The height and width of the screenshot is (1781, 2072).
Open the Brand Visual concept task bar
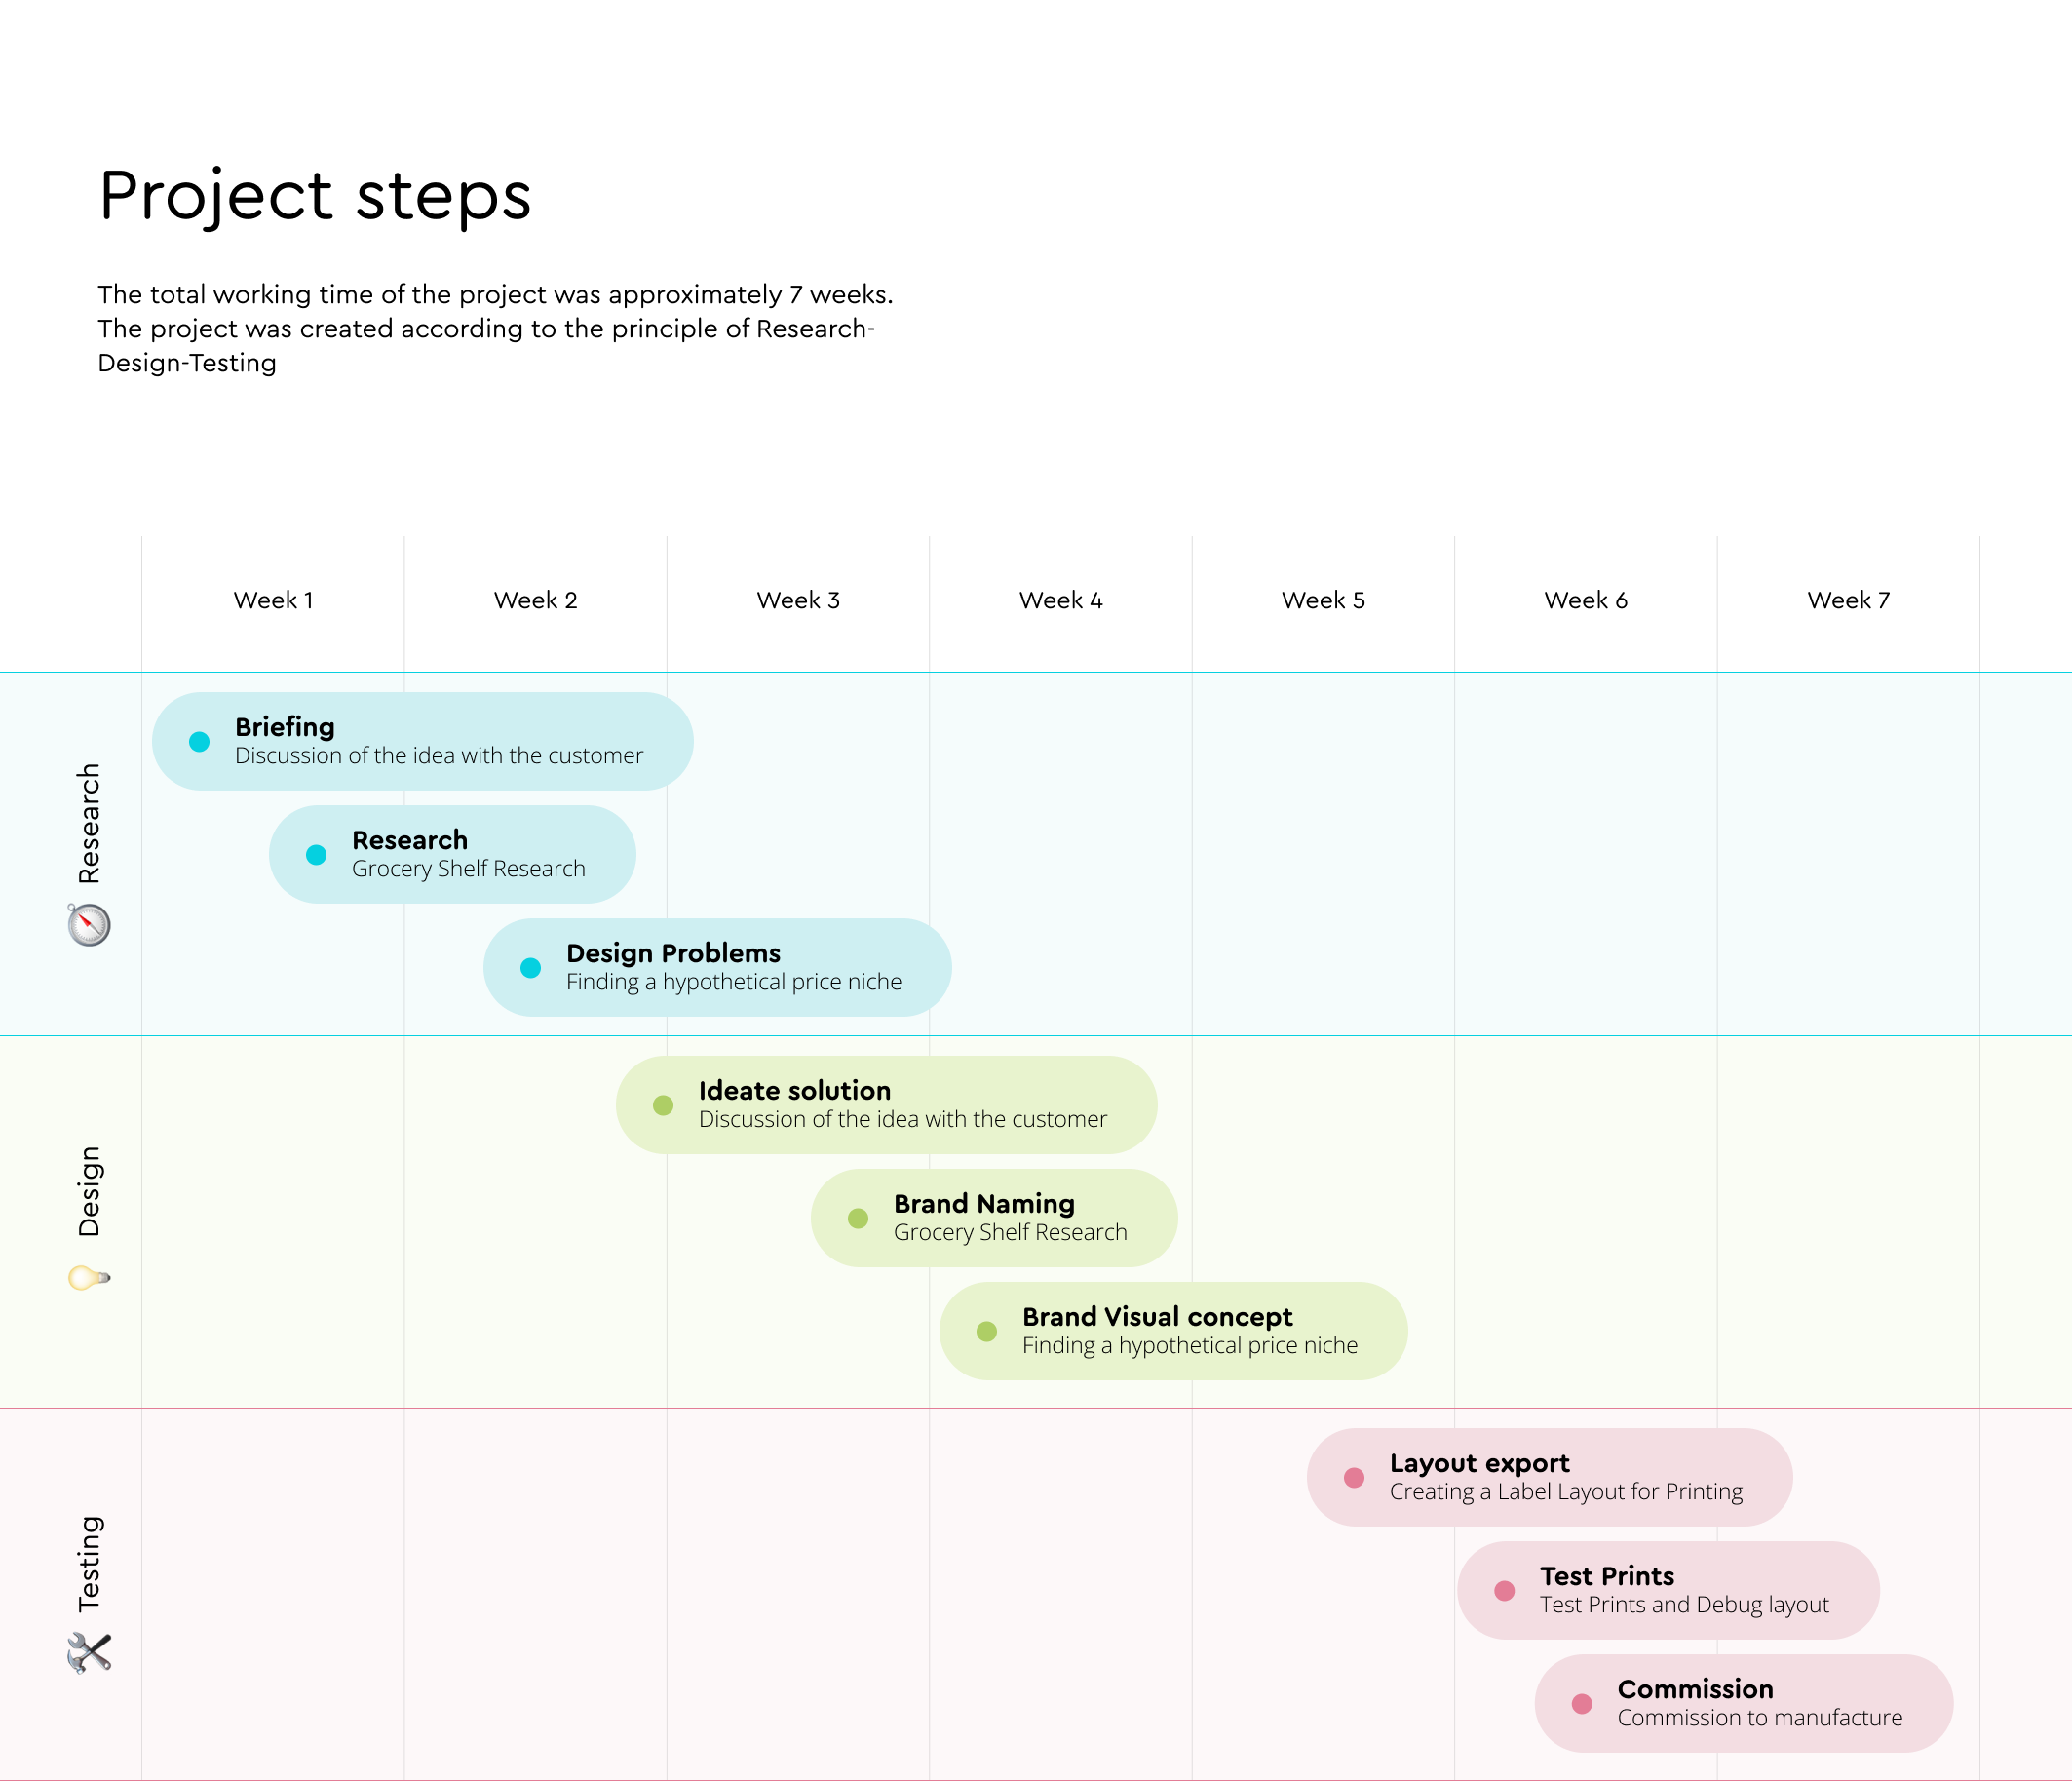[x=1173, y=1331]
